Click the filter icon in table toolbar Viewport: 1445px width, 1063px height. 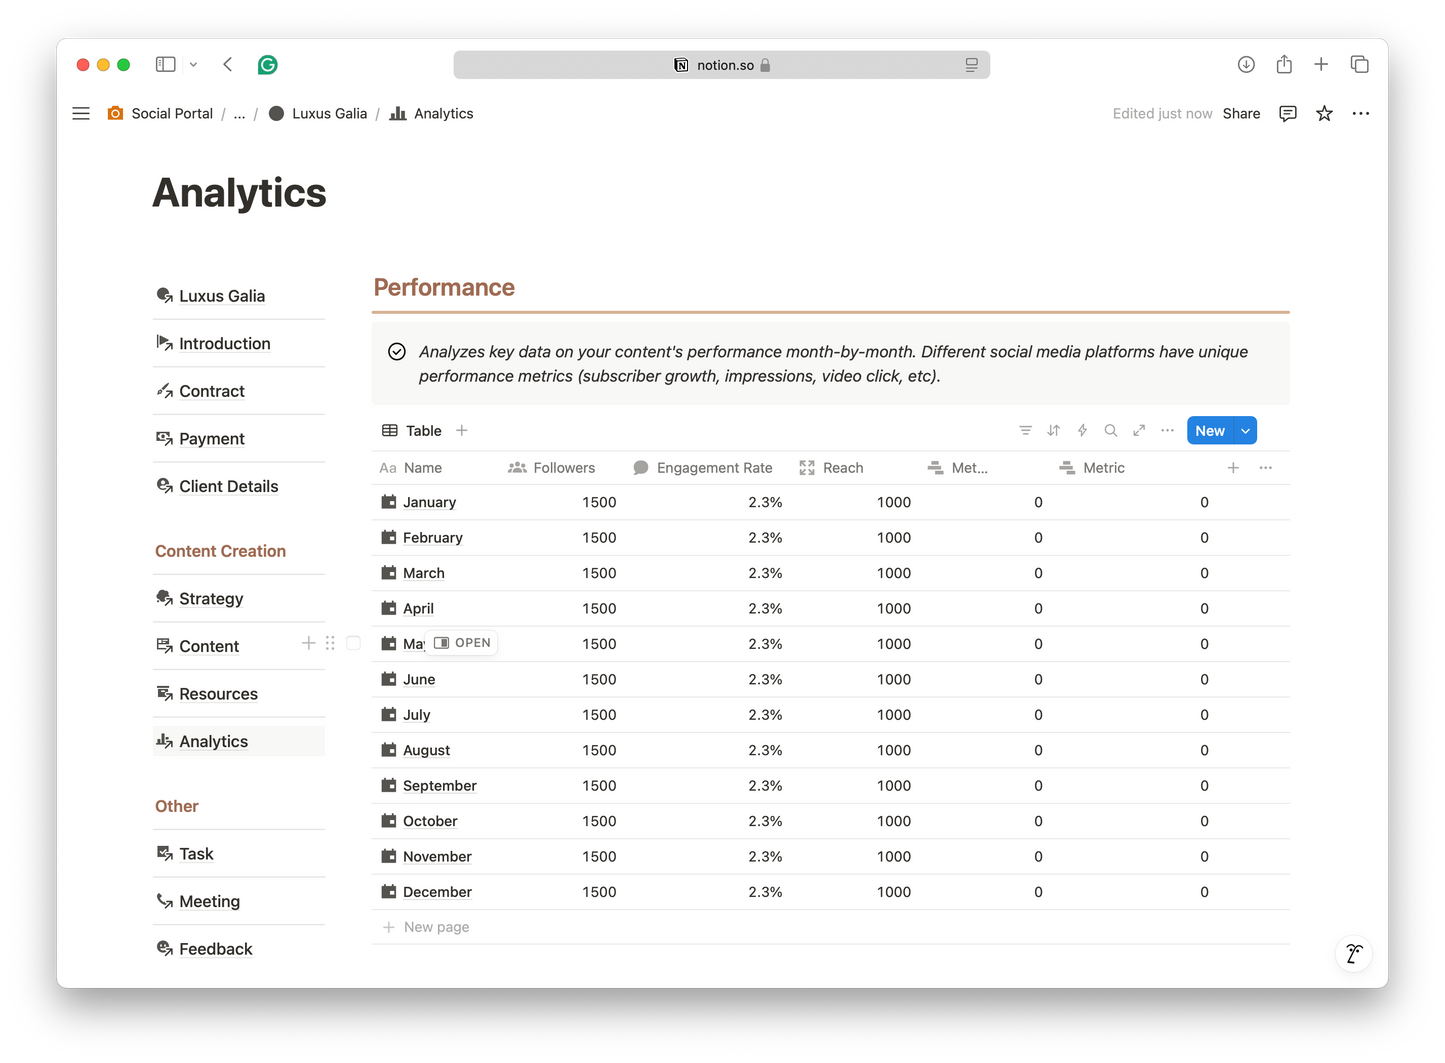(x=1025, y=431)
